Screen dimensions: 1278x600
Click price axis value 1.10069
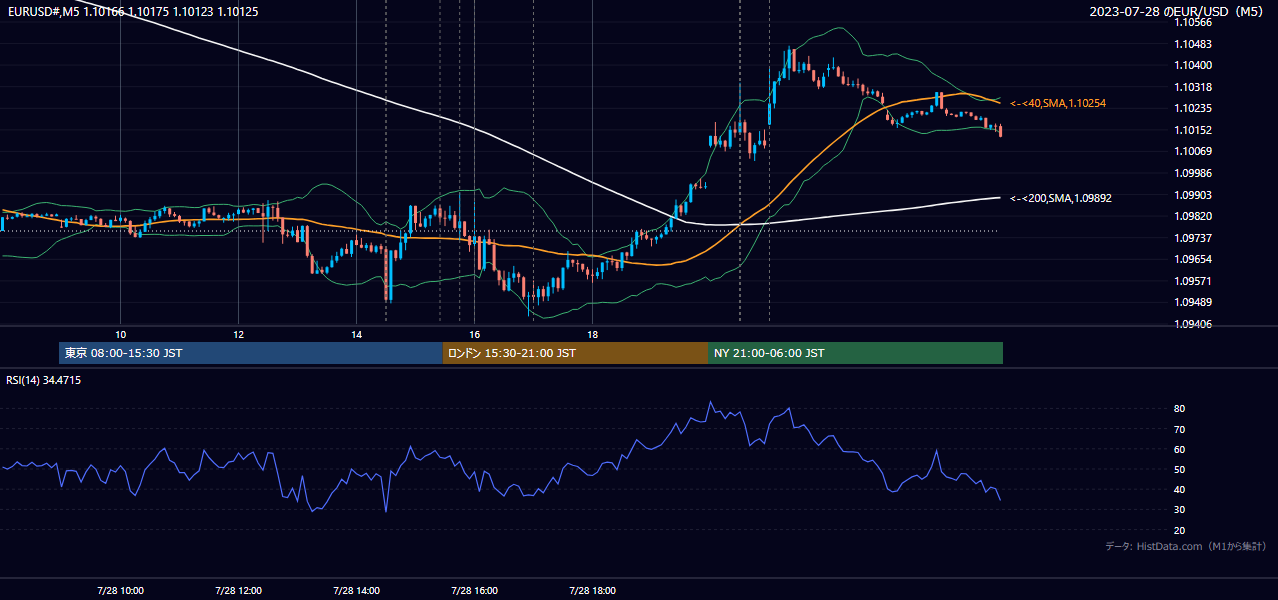pyautogui.click(x=1193, y=151)
